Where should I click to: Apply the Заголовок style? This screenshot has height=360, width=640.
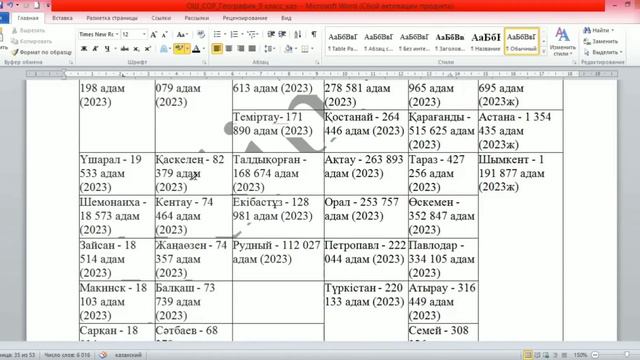(450, 41)
